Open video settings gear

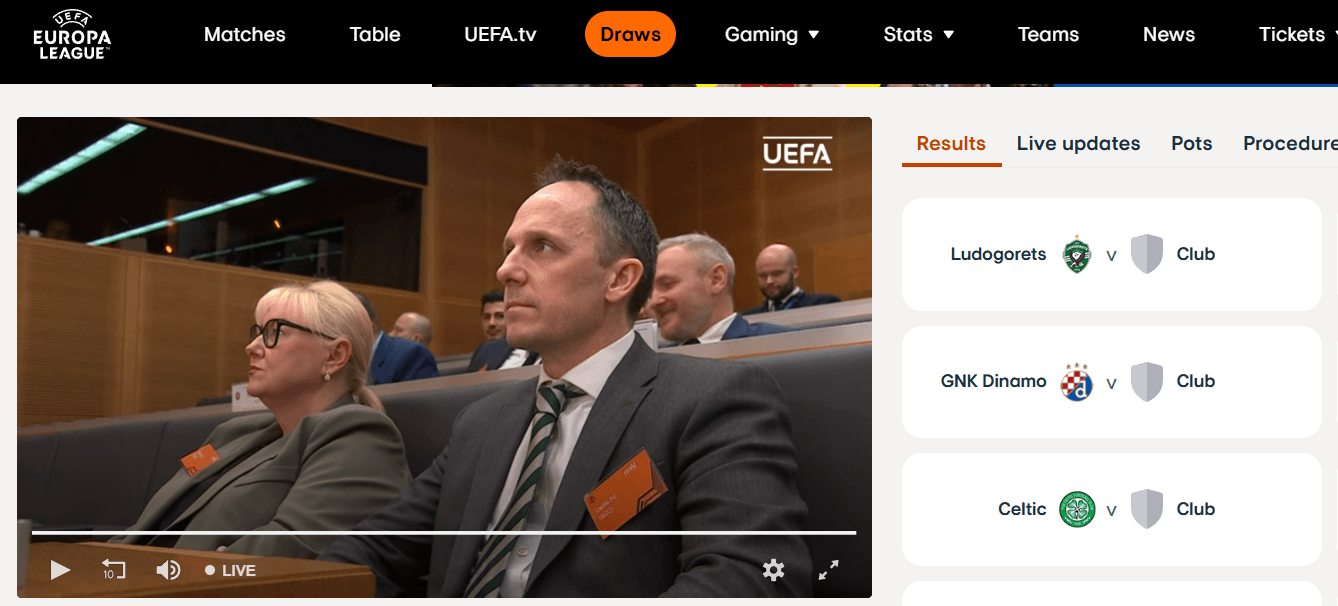pos(773,570)
